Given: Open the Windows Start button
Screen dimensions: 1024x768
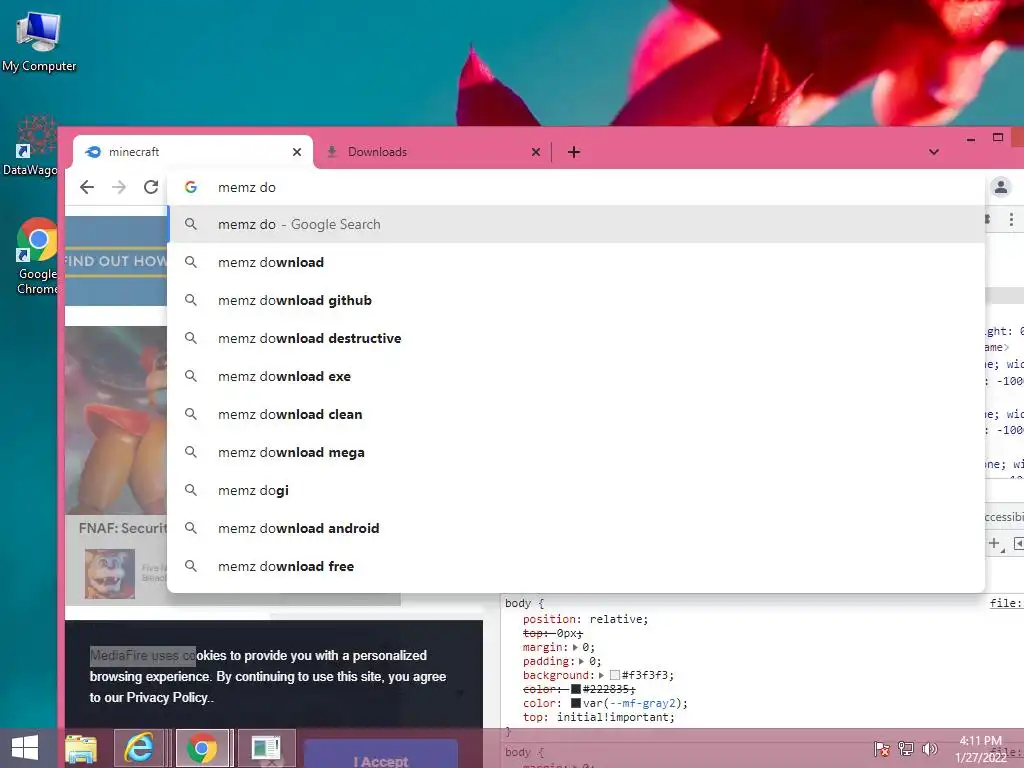Looking at the screenshot, I should point(25,748).
